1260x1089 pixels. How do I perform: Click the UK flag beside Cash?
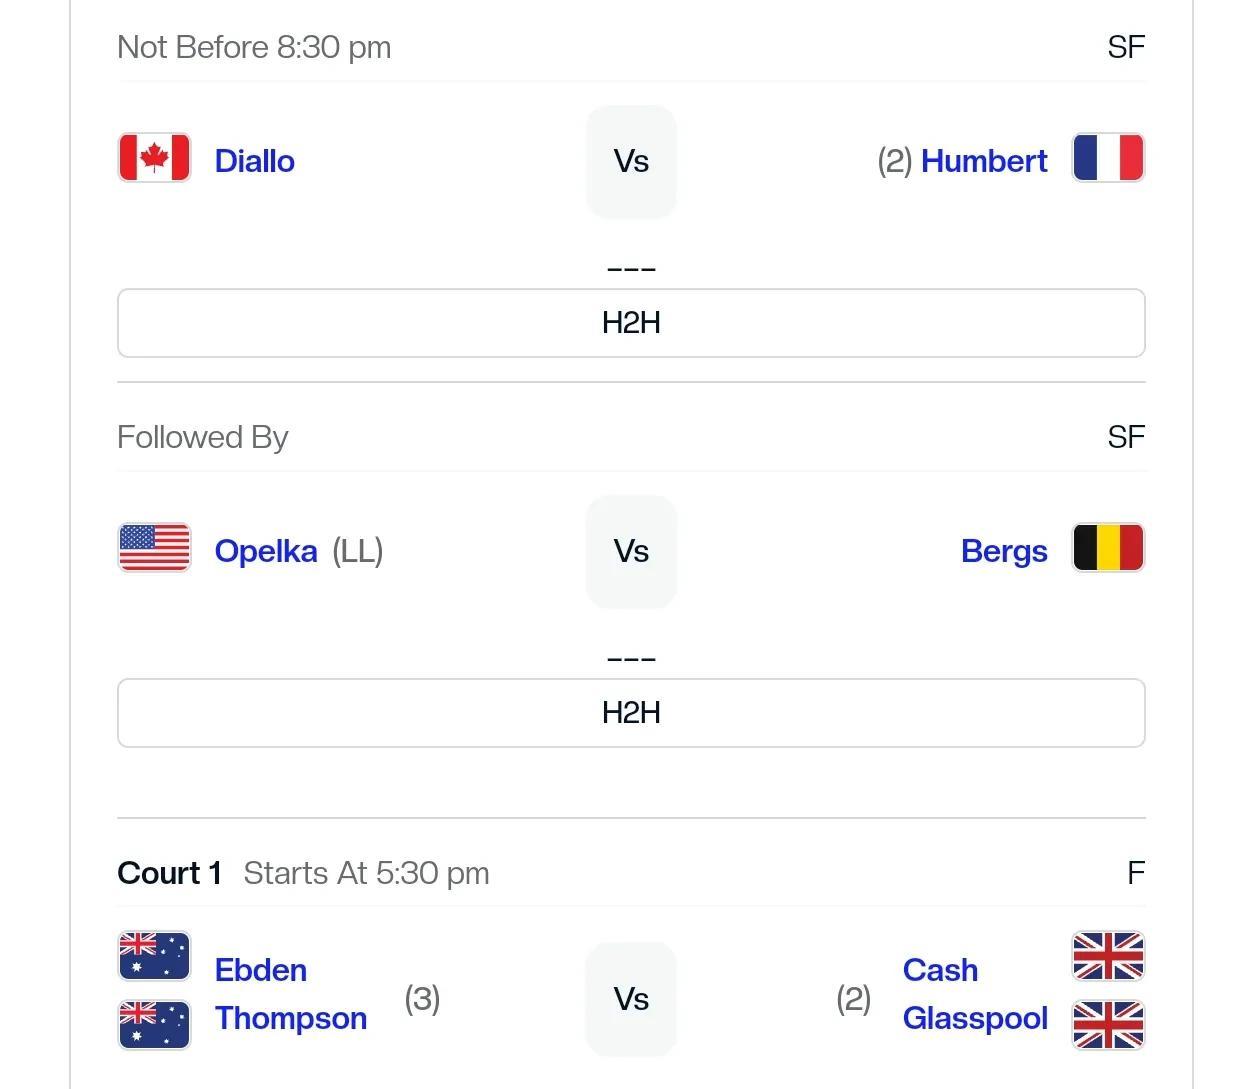pos(1108,956)
